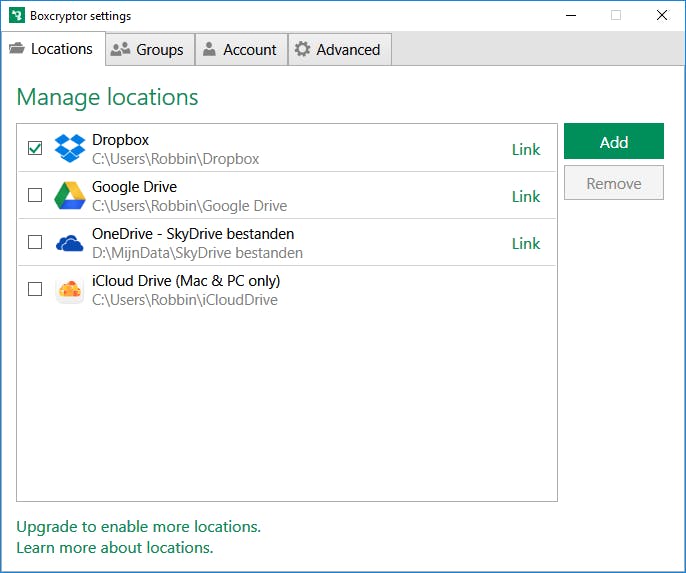Click Link next to Dropbox
The image size is (686, 573).
click(526, 149)
